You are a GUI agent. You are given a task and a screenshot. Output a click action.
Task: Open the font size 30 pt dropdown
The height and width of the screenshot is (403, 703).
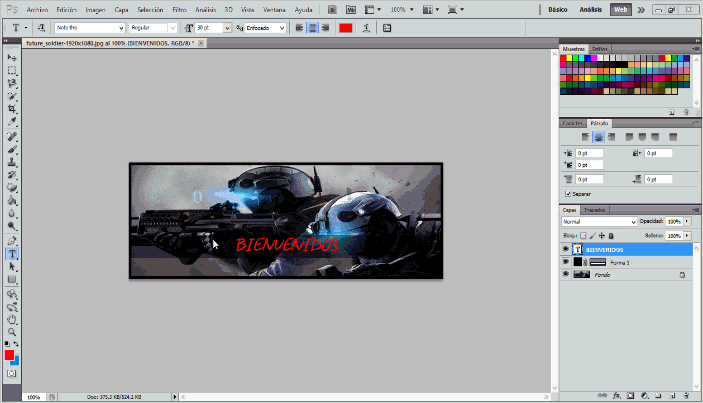coord(227,28)
